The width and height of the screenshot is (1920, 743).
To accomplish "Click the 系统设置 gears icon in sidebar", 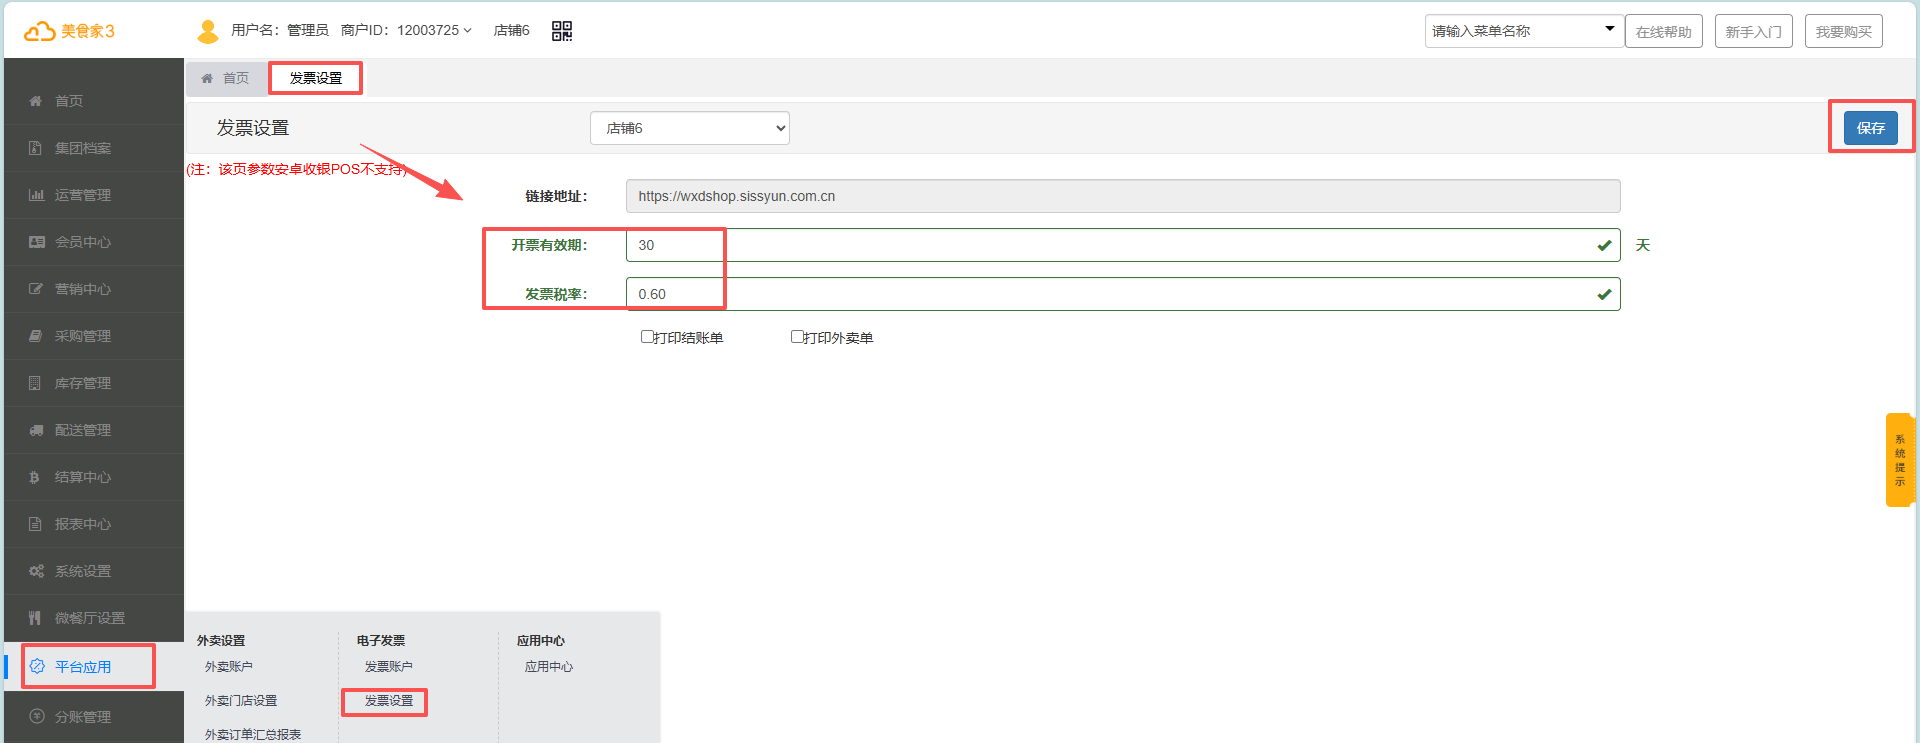I will 36,571.
